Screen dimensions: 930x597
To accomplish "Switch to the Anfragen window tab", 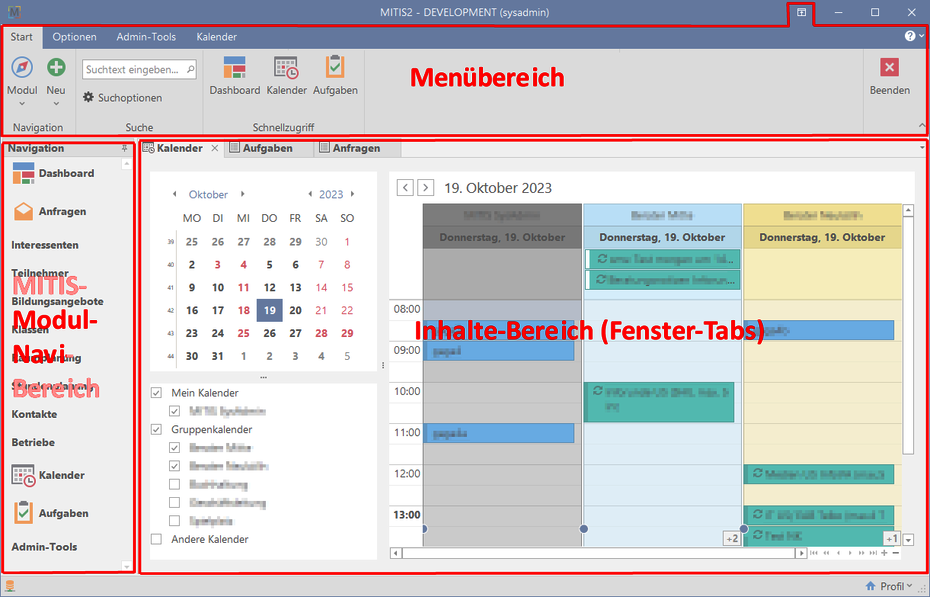I will [x=356, y=148].
